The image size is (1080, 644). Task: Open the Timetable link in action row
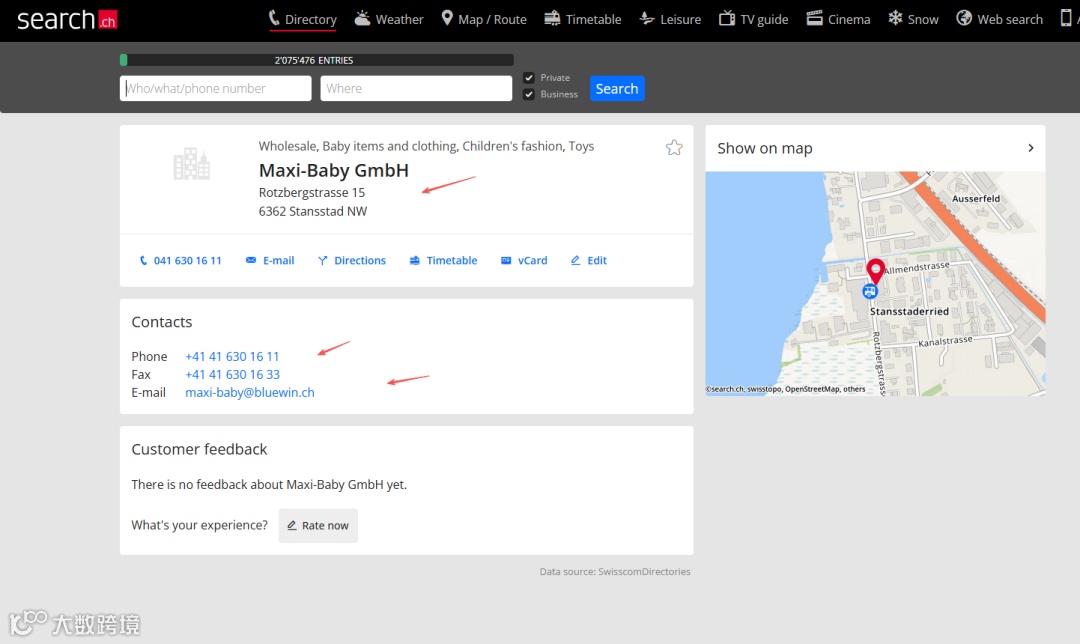click(x=444, y=260)
